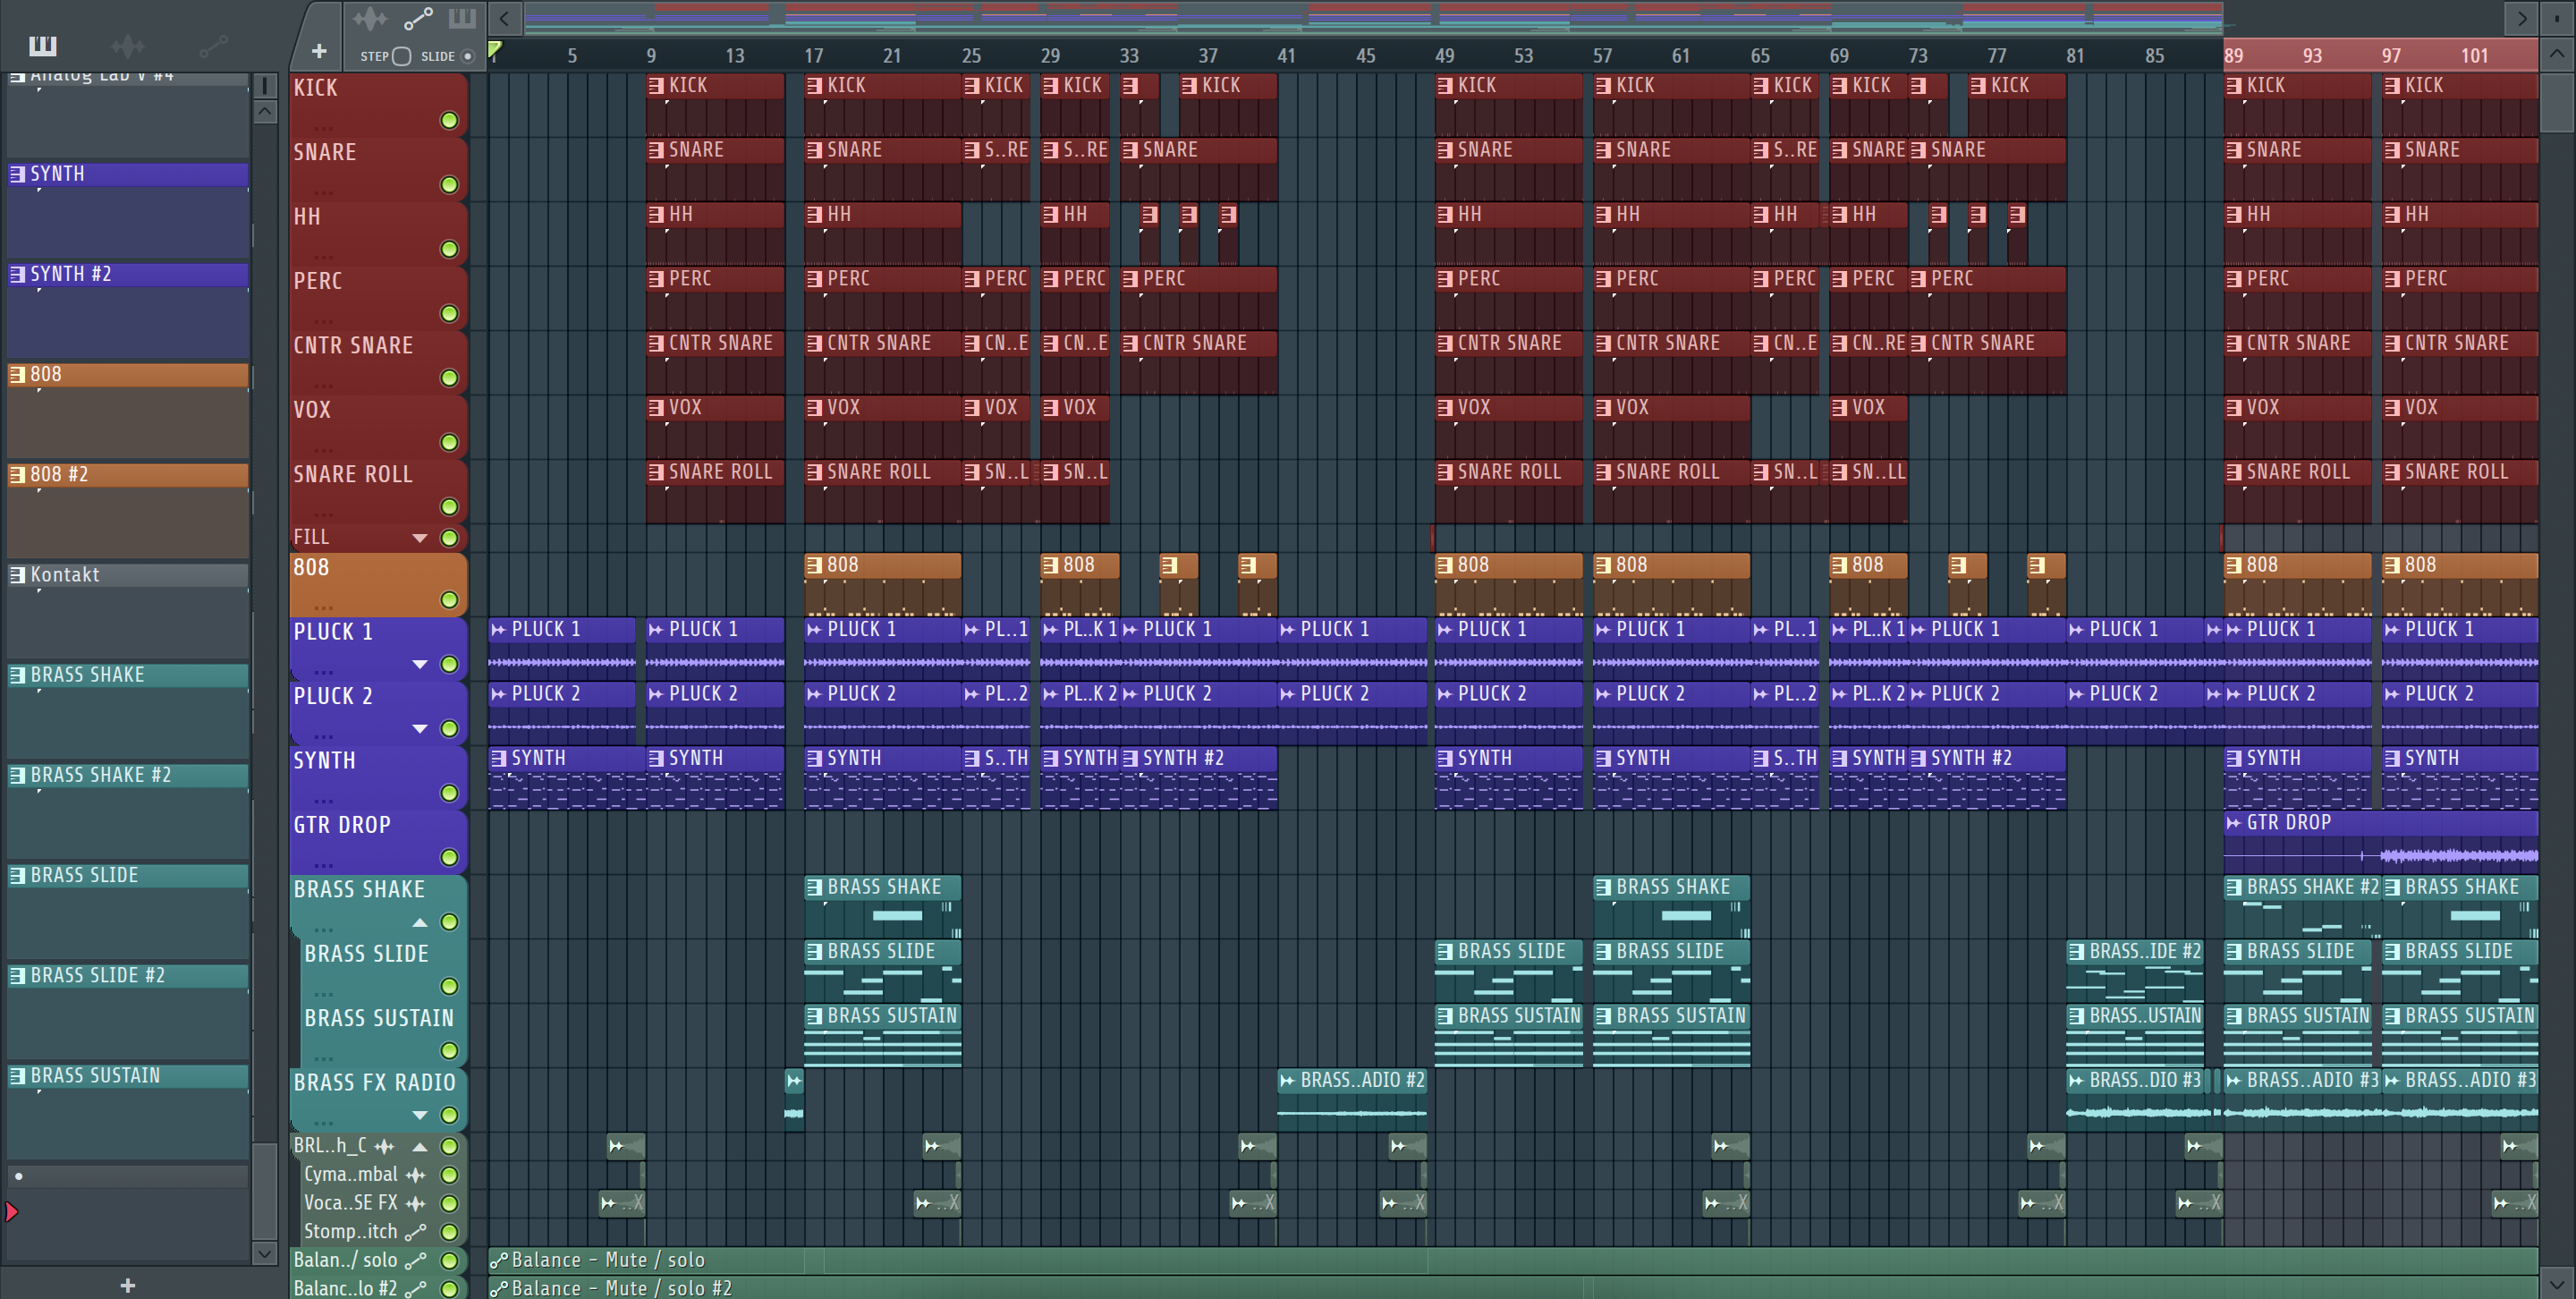Expand the PLUCK 2 track group arrow
Viewport: 2576px width, 1299px height.
pos(420,728)
